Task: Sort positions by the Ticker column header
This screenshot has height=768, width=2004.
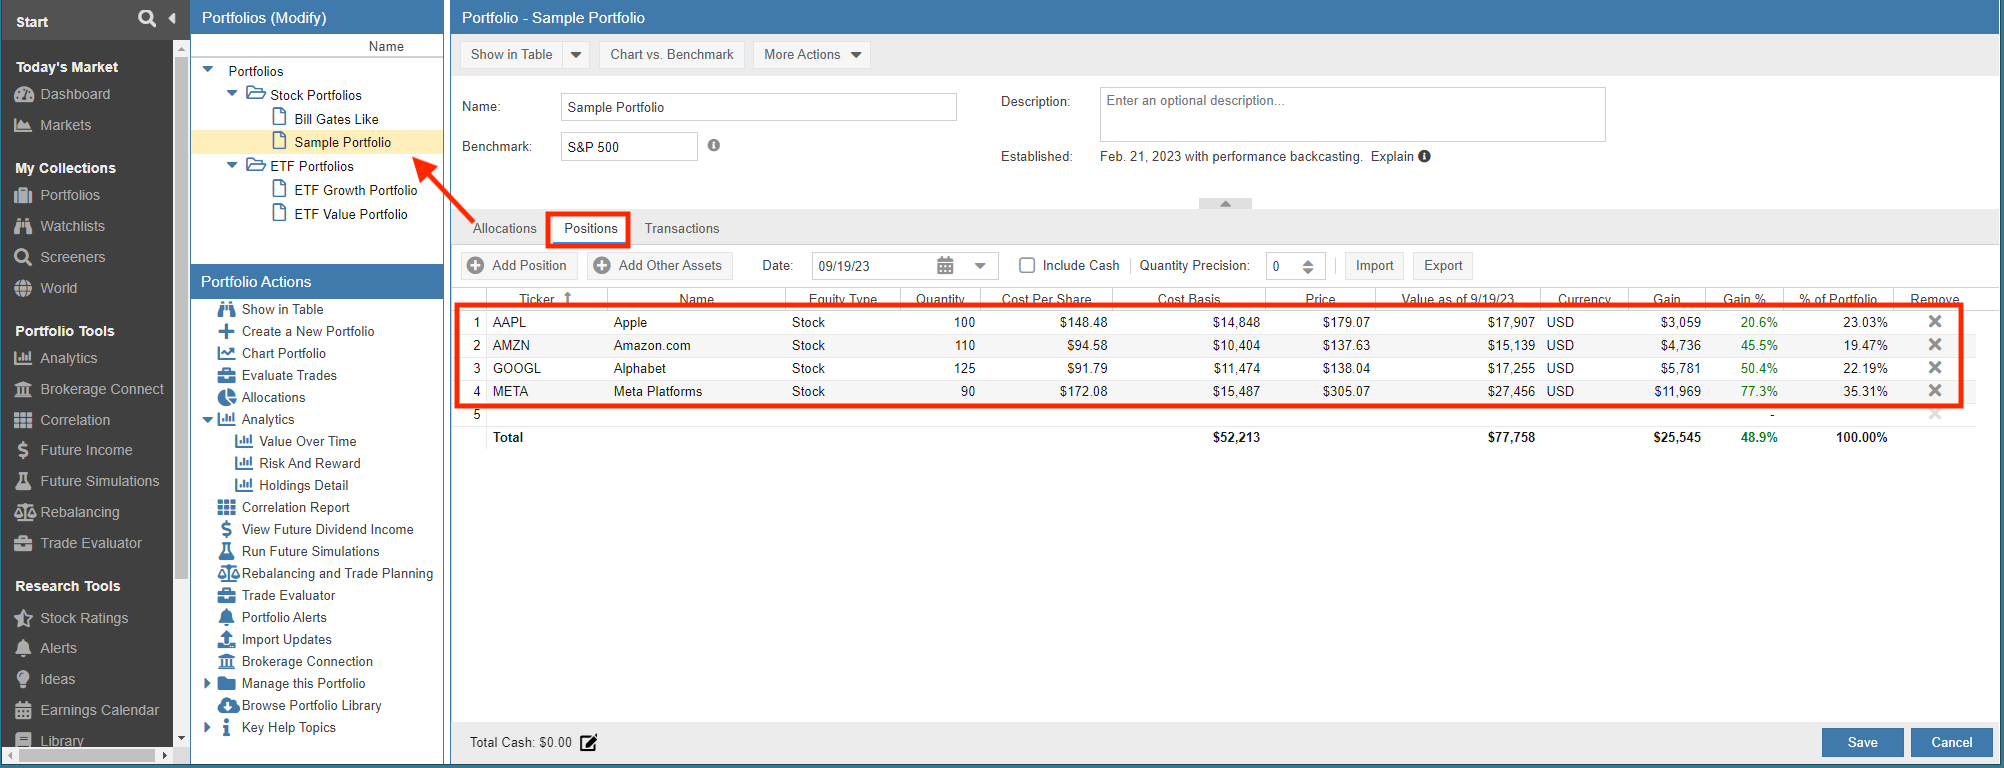Action: (x=546, y=299)
